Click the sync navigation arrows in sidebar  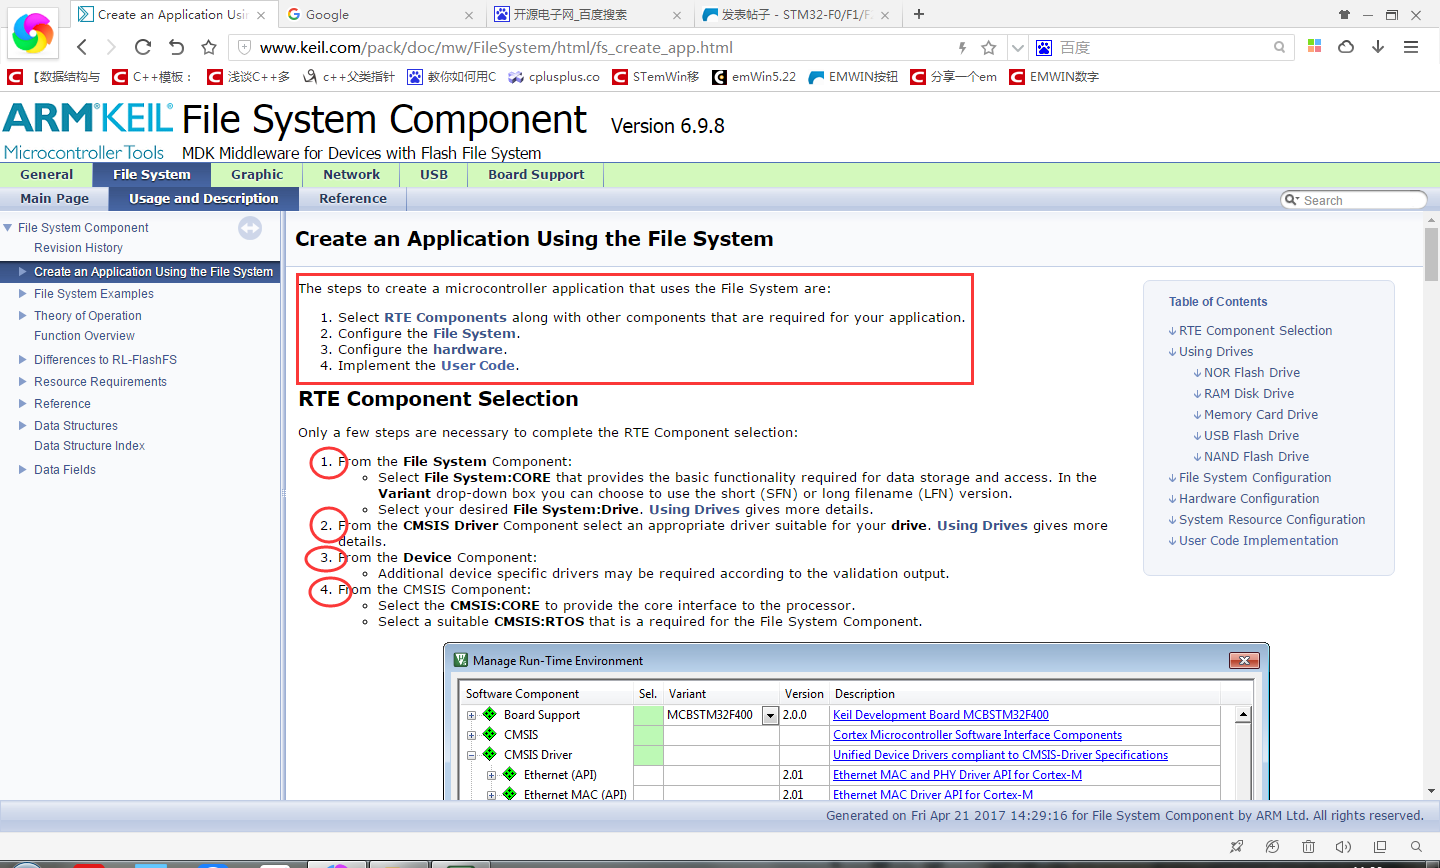point(250,228)
